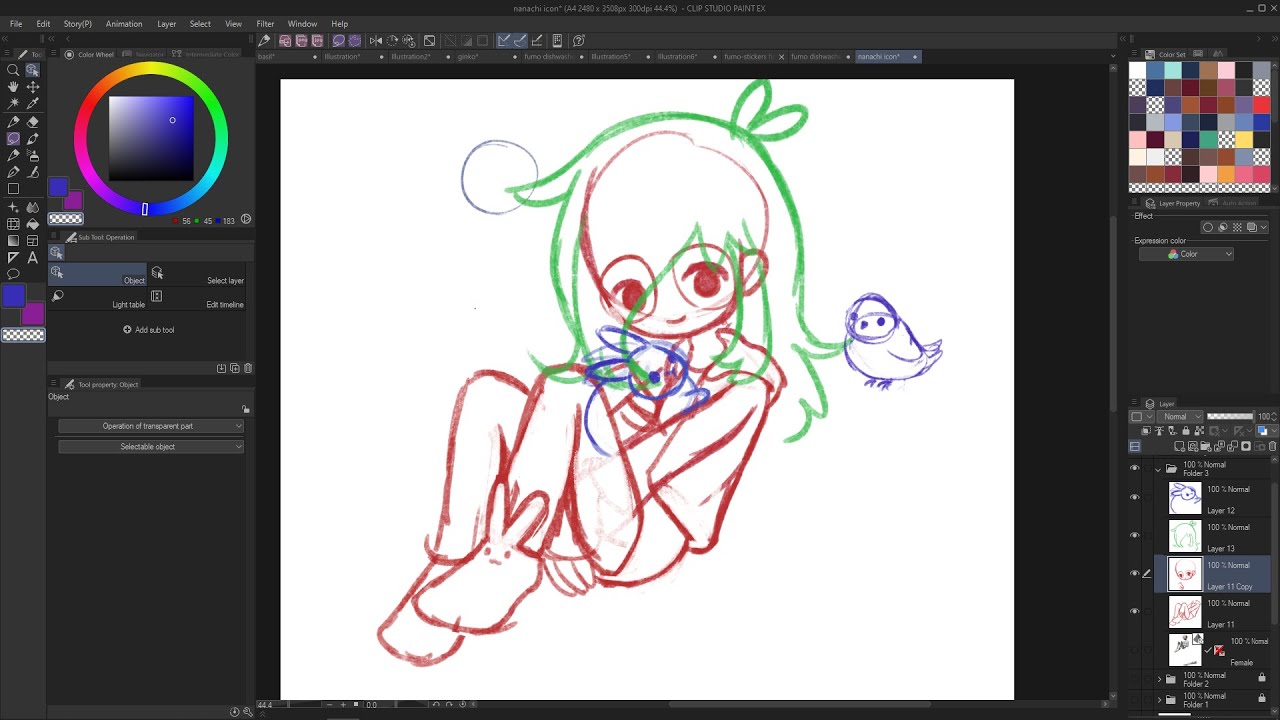
Task: Toggle visibility of Layer 13
Action: (1134, 535)
